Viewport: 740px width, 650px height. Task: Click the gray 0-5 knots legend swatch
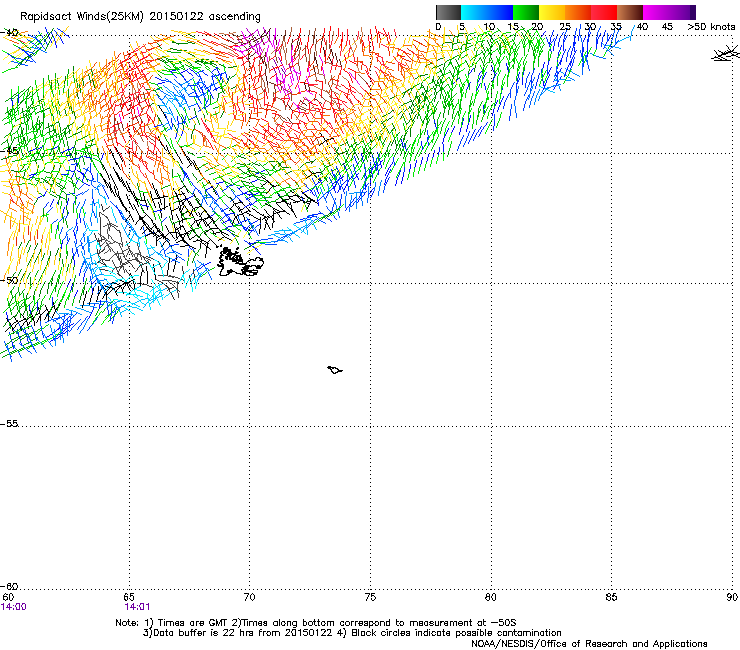448,12
